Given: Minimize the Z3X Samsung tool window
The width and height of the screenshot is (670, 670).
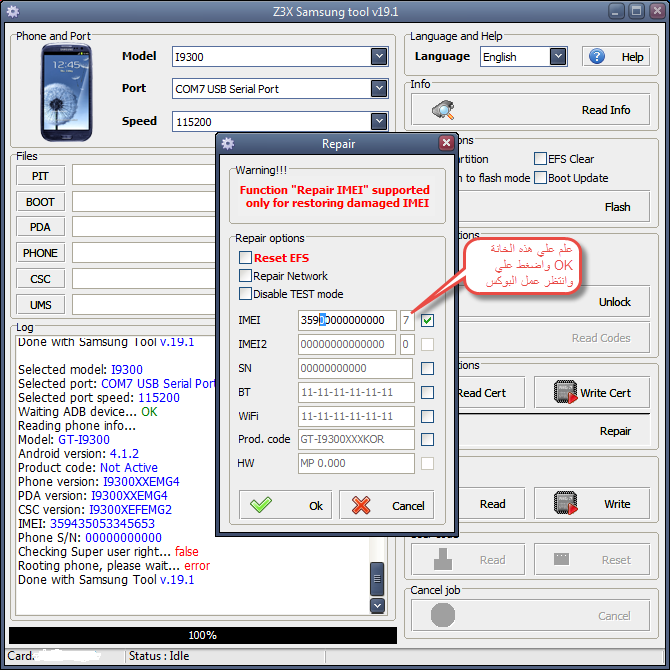Looking at the screenshot, I should (616, 11).
